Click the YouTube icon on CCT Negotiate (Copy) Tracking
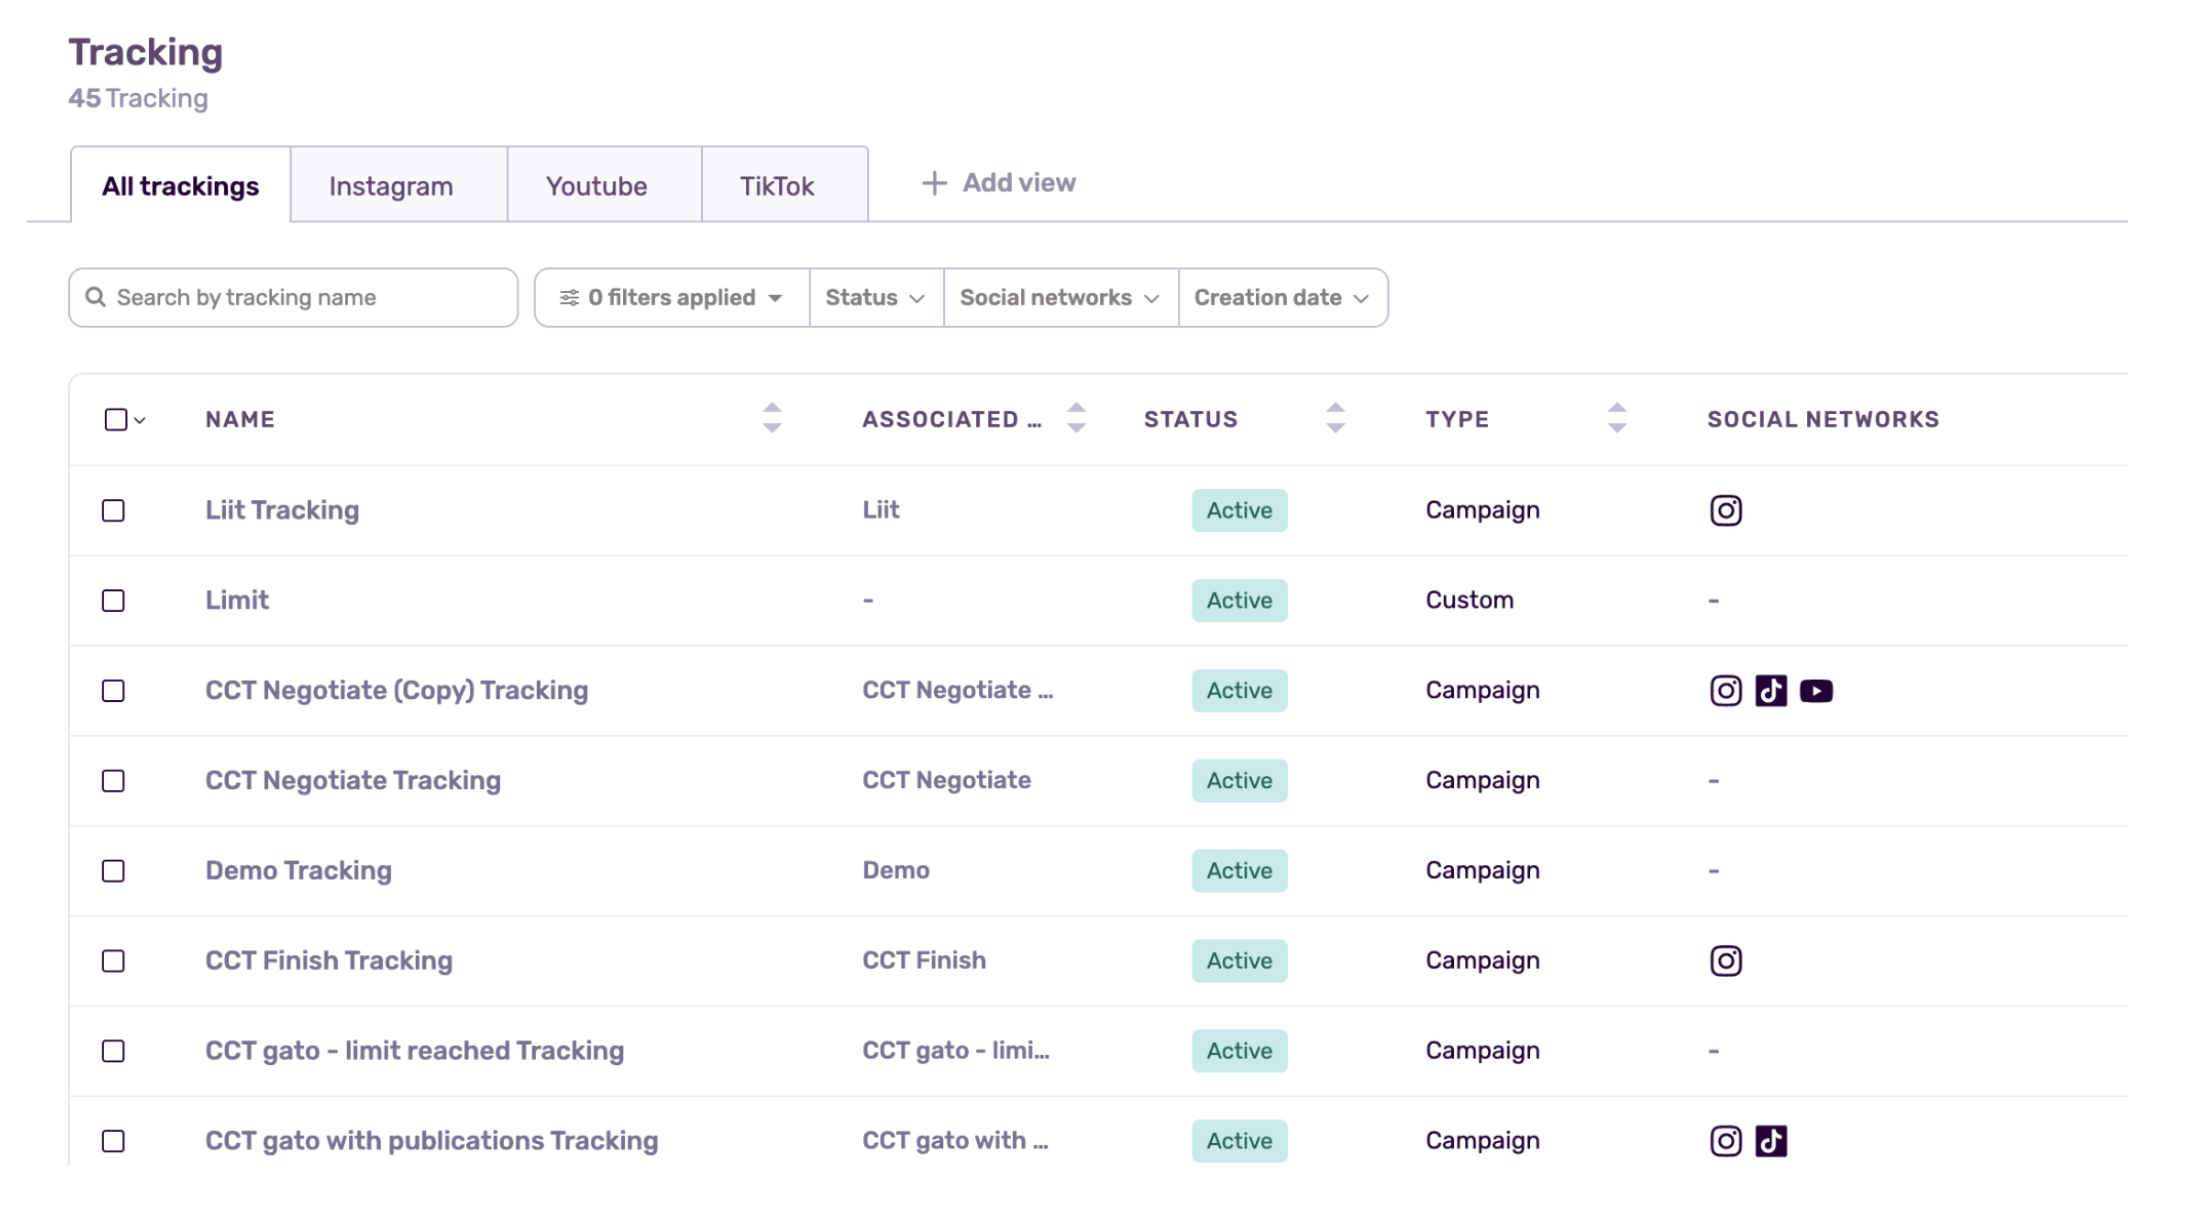This screenshot has height=1208, width=2200. [1817, 690]
